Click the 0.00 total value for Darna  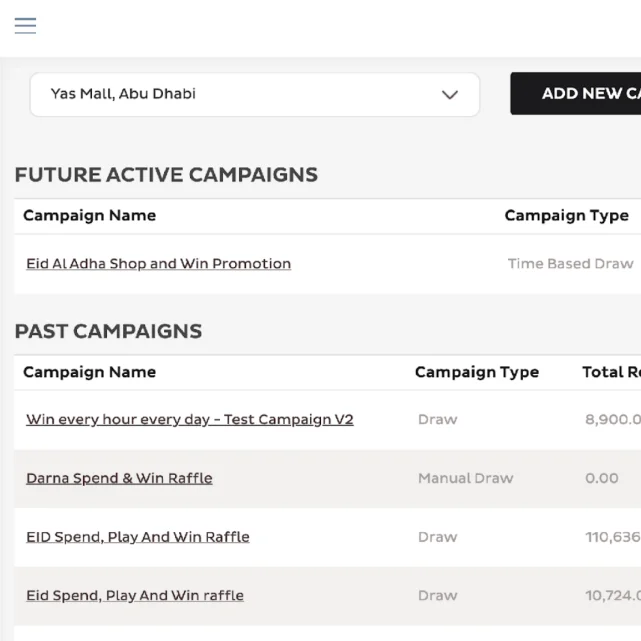pyautogui.click(x=601, y=478)
